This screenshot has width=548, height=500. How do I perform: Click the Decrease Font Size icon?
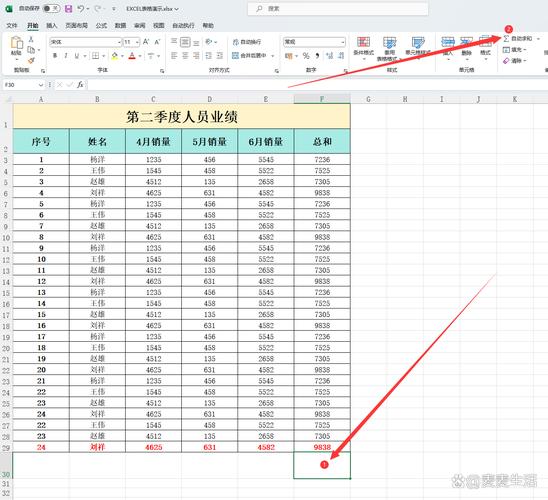157,42
